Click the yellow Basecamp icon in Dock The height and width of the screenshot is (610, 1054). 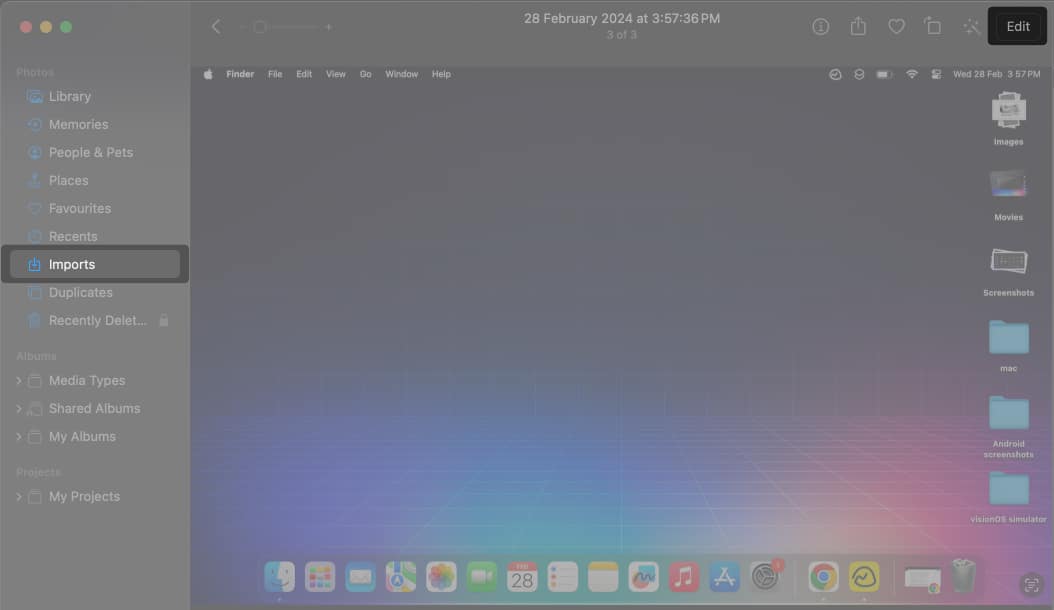pos(864,577)
